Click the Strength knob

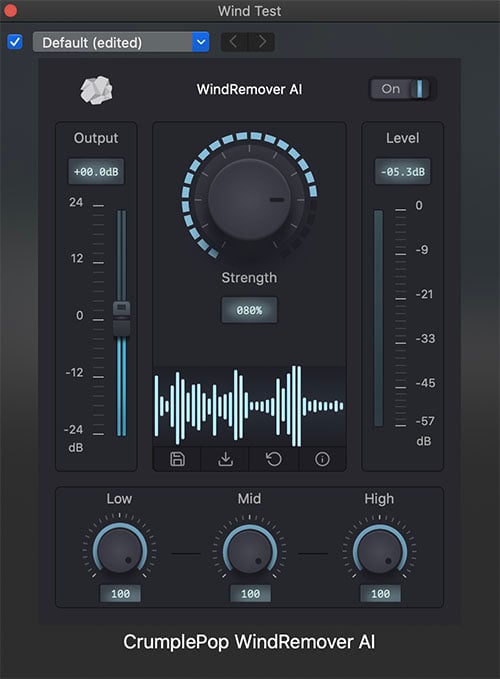pos(249,199)
